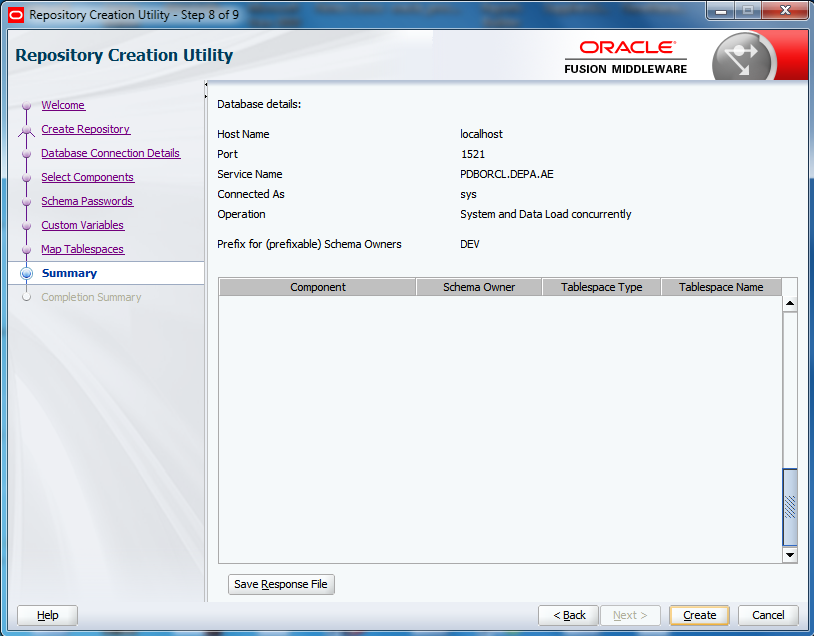814x636 pixels.
Task: Click the localhost host name value
Action: tap(481, 134)
